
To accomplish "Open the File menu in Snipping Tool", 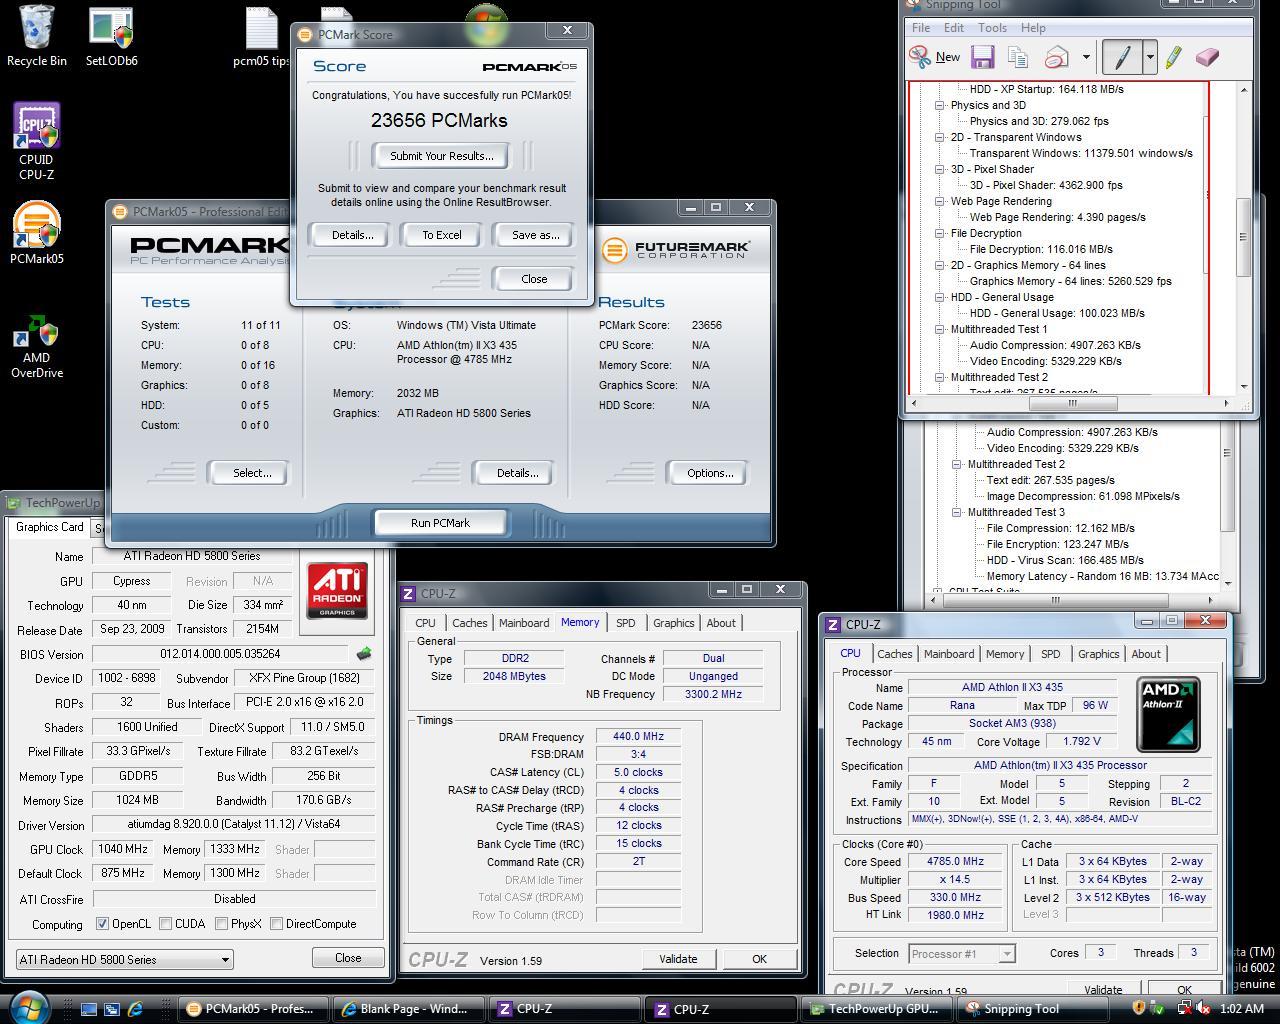I will [x=921, y=28].
